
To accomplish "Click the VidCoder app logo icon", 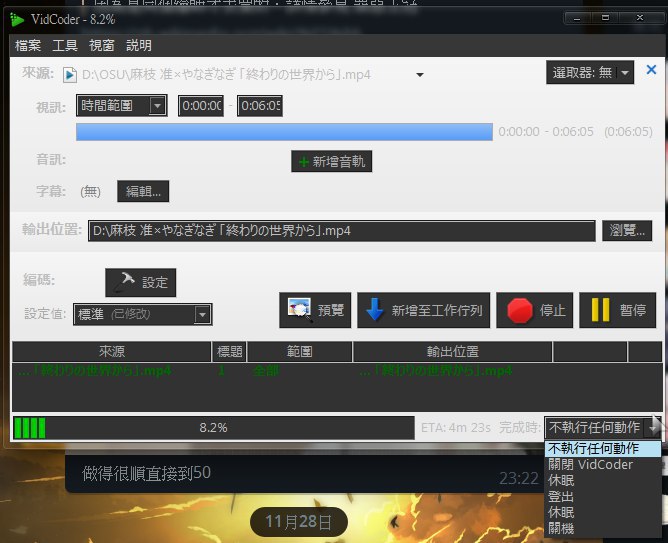I will pos(17,20).
